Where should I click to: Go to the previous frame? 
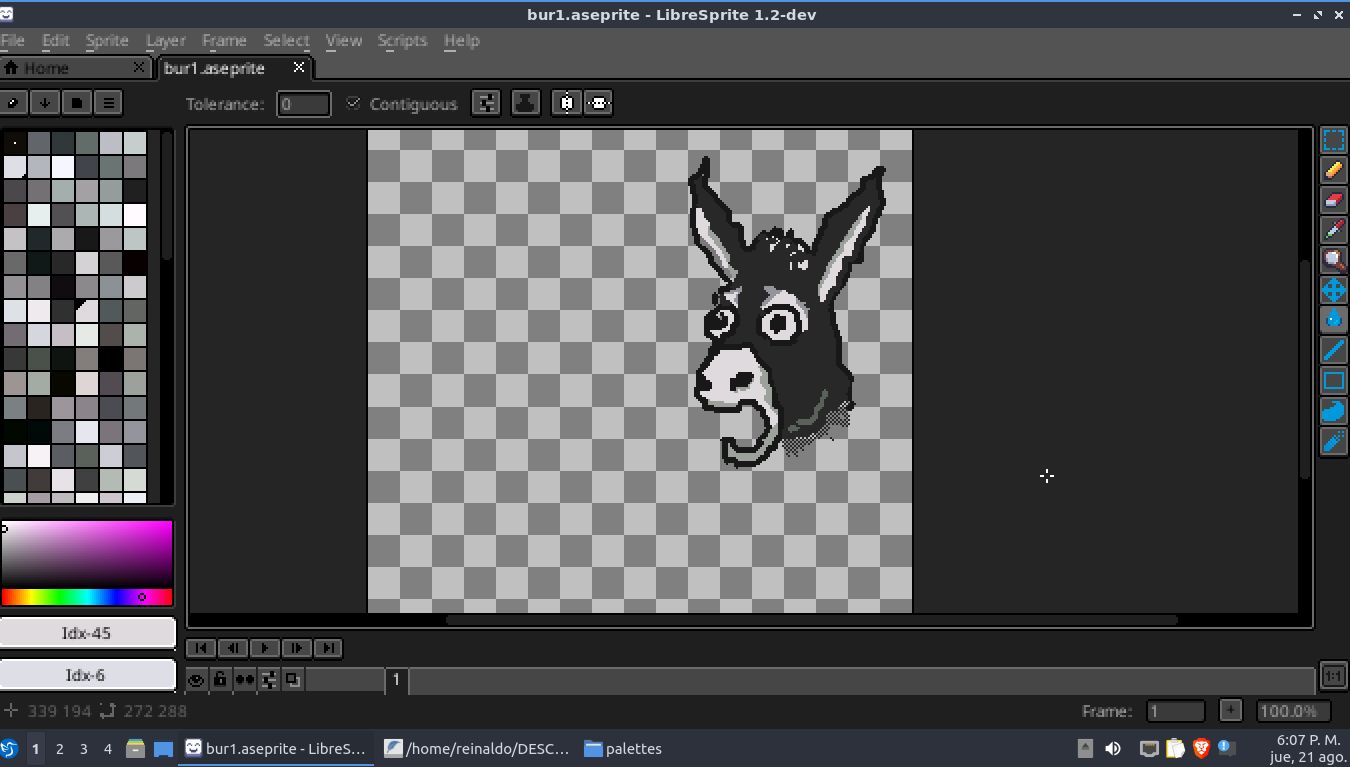pos(232,648)
